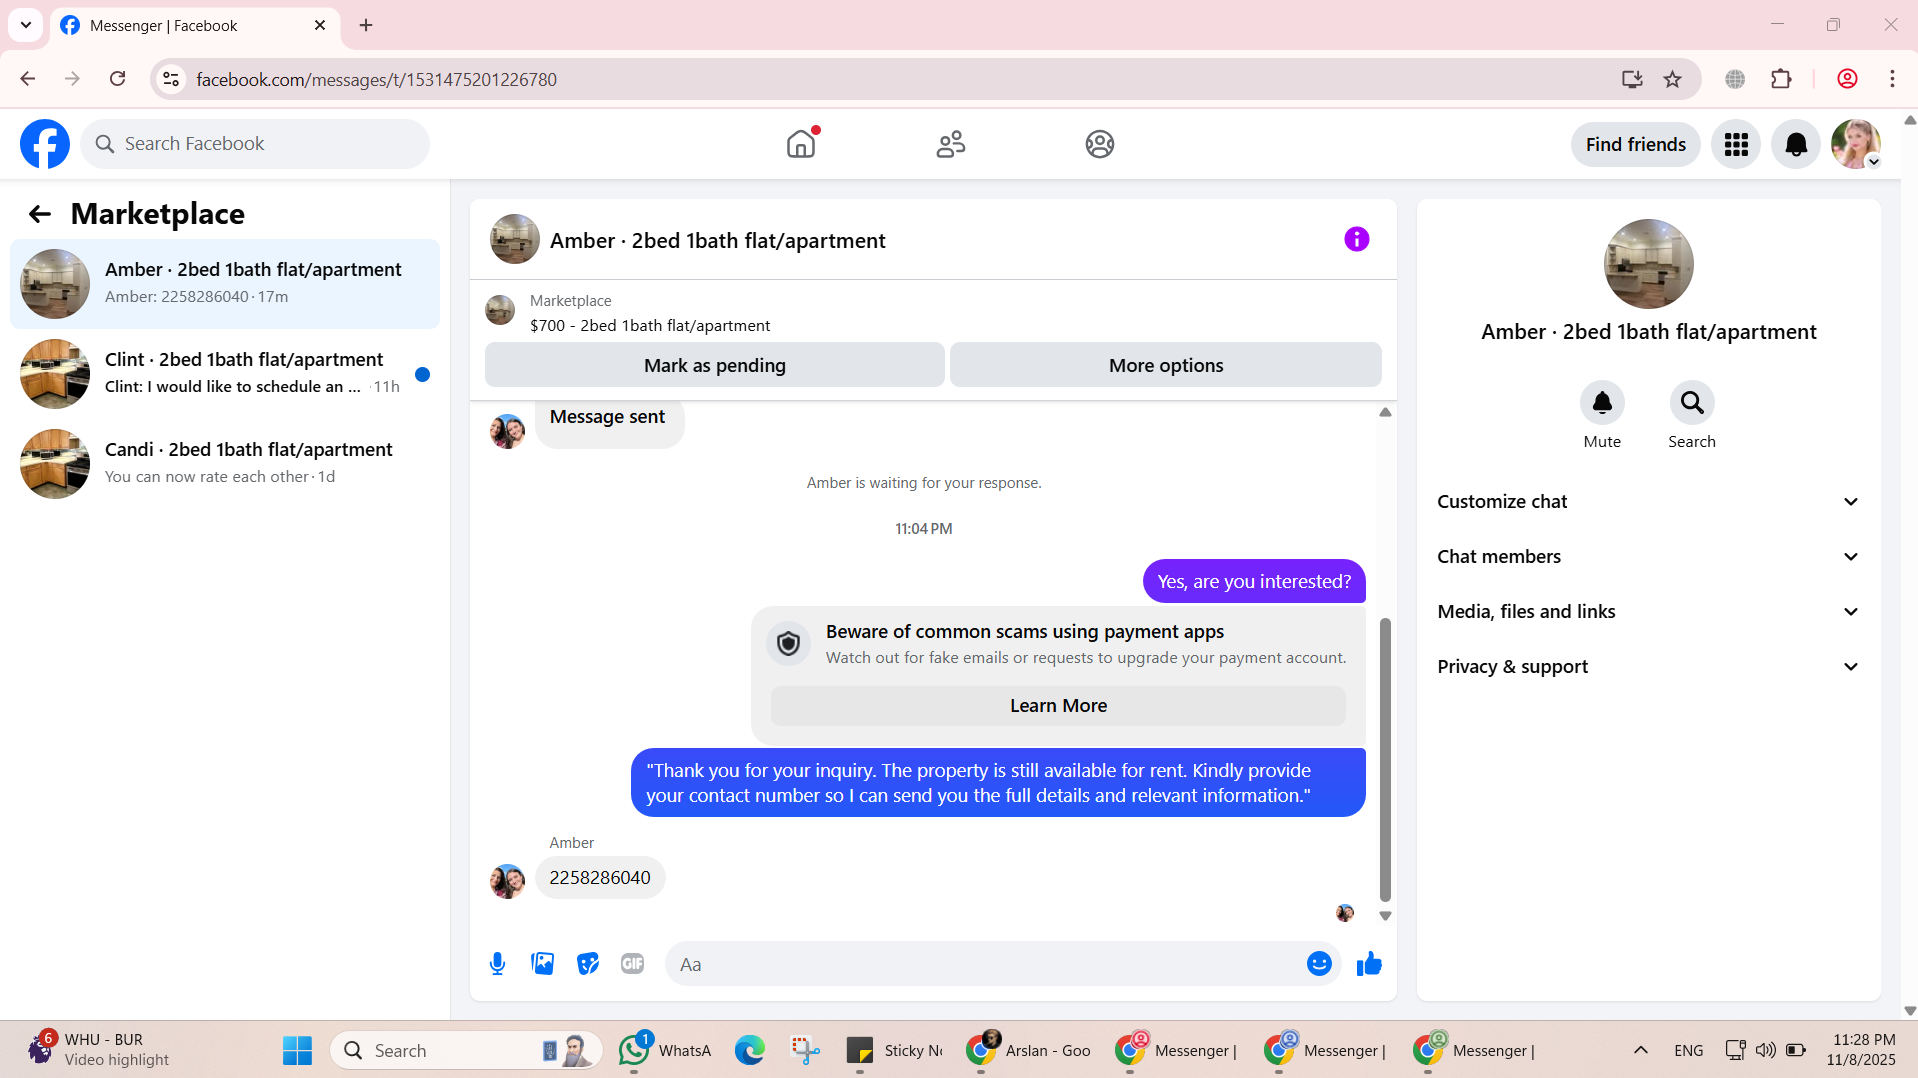Click Amber's avatar beside 2258286040 message
The height and width of the screenshot is (1078, 1918).
[x=507, y=881]
